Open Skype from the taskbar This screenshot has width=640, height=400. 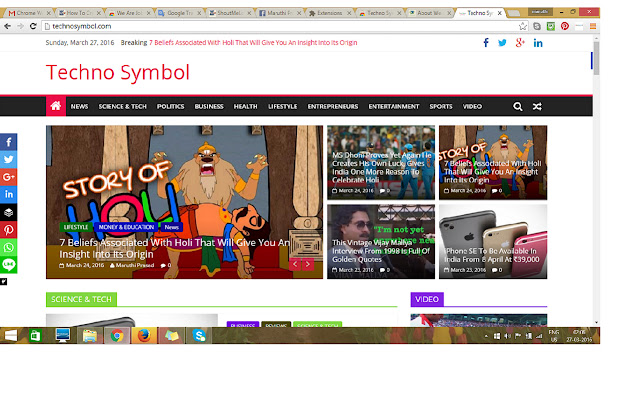point(199,336)
